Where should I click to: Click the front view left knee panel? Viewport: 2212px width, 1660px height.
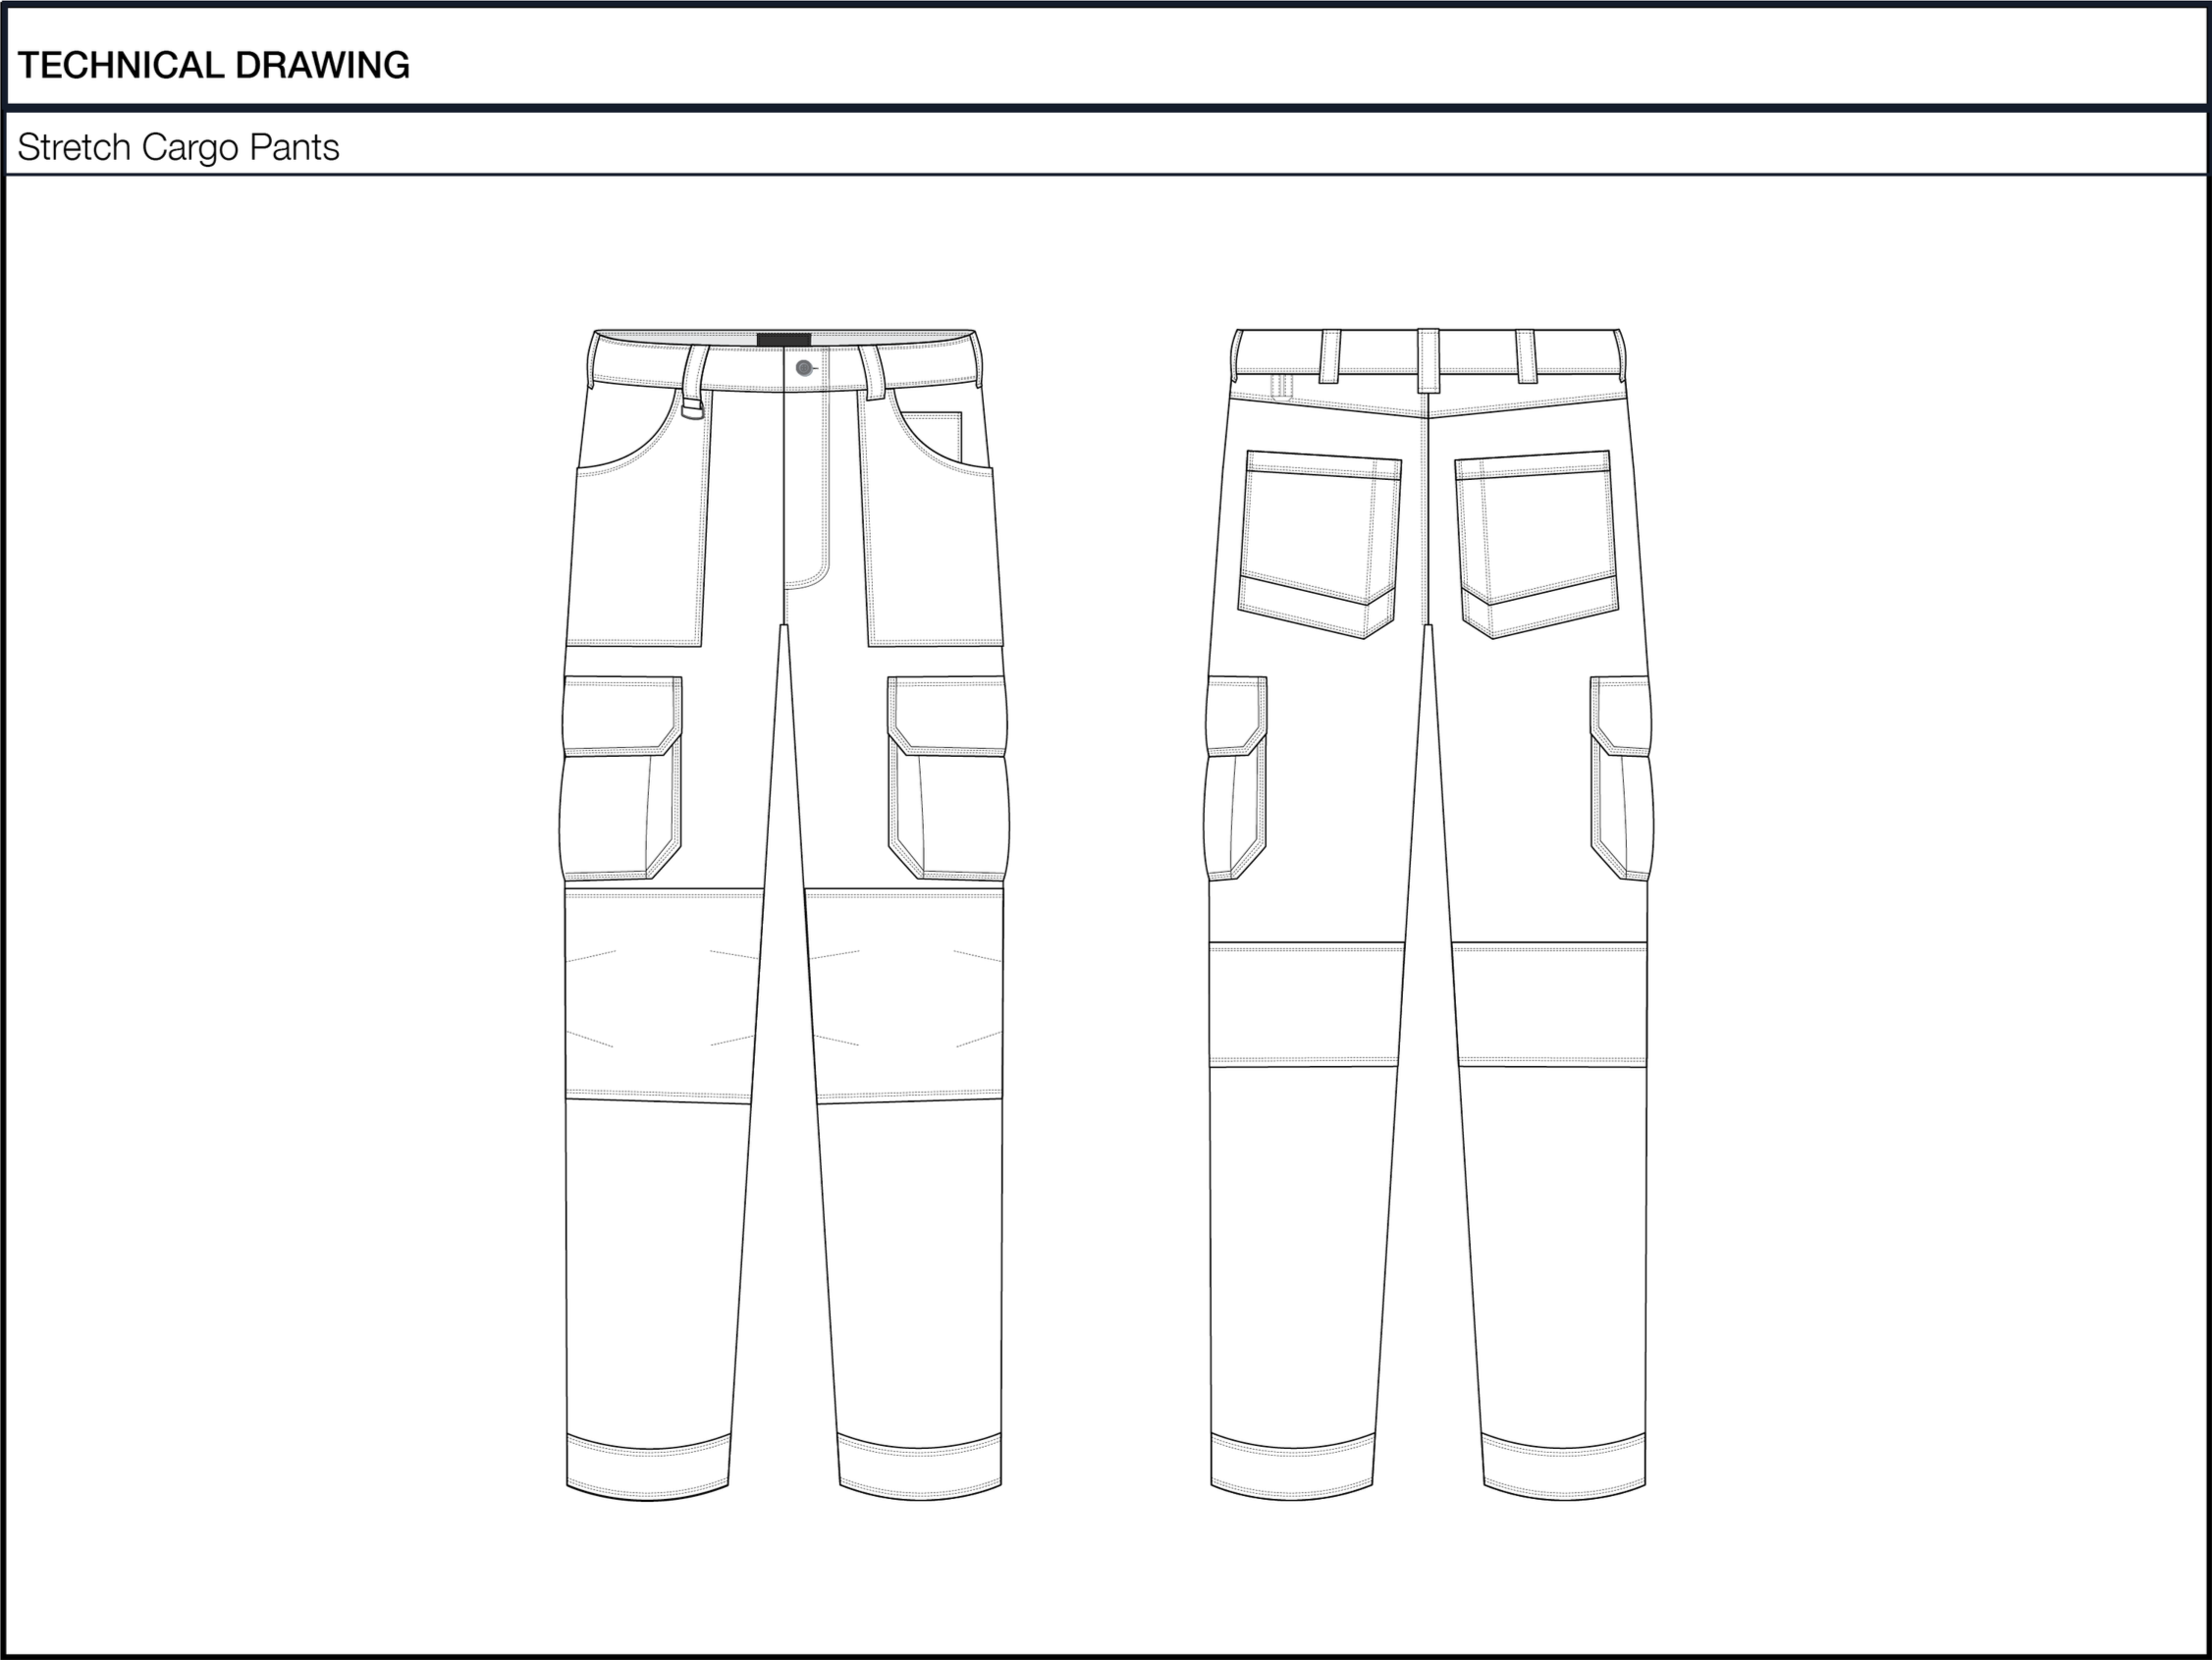click(x=660, y=996)
